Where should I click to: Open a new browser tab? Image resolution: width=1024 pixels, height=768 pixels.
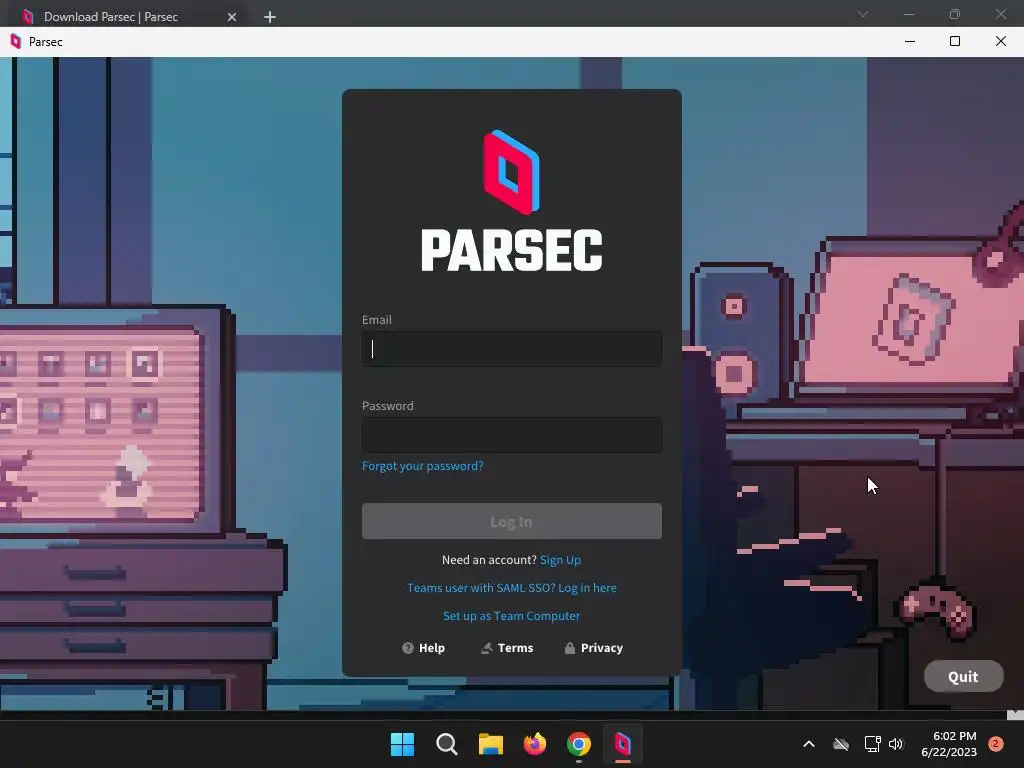pyautogui.click(x=270, y=17)
